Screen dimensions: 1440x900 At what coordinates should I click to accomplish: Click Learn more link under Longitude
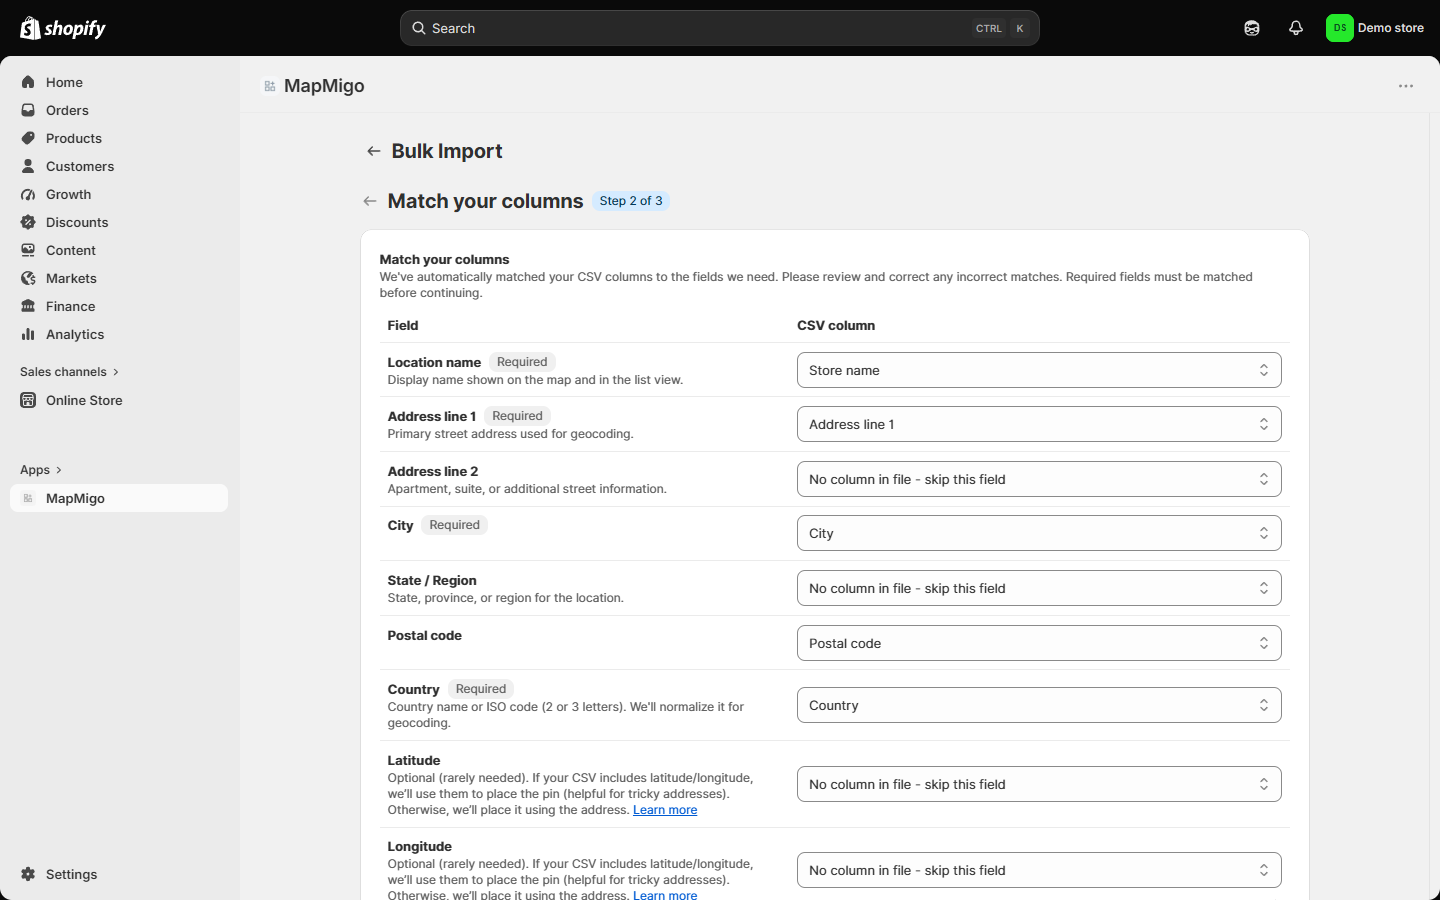(x=665, y=894)
